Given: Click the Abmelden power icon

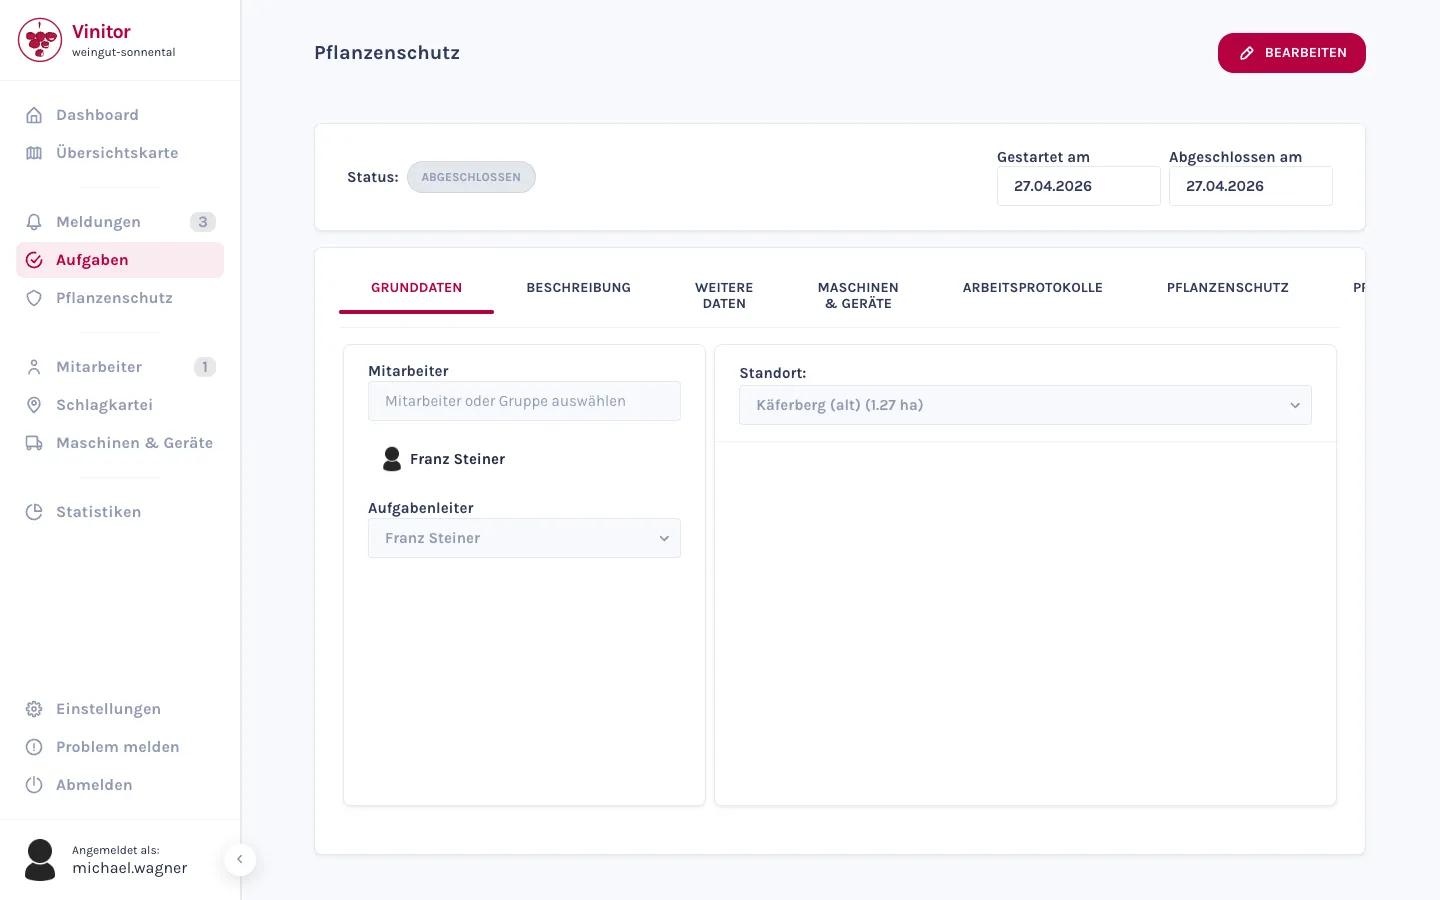Looking at the screenshot, I should coord(34,785).
